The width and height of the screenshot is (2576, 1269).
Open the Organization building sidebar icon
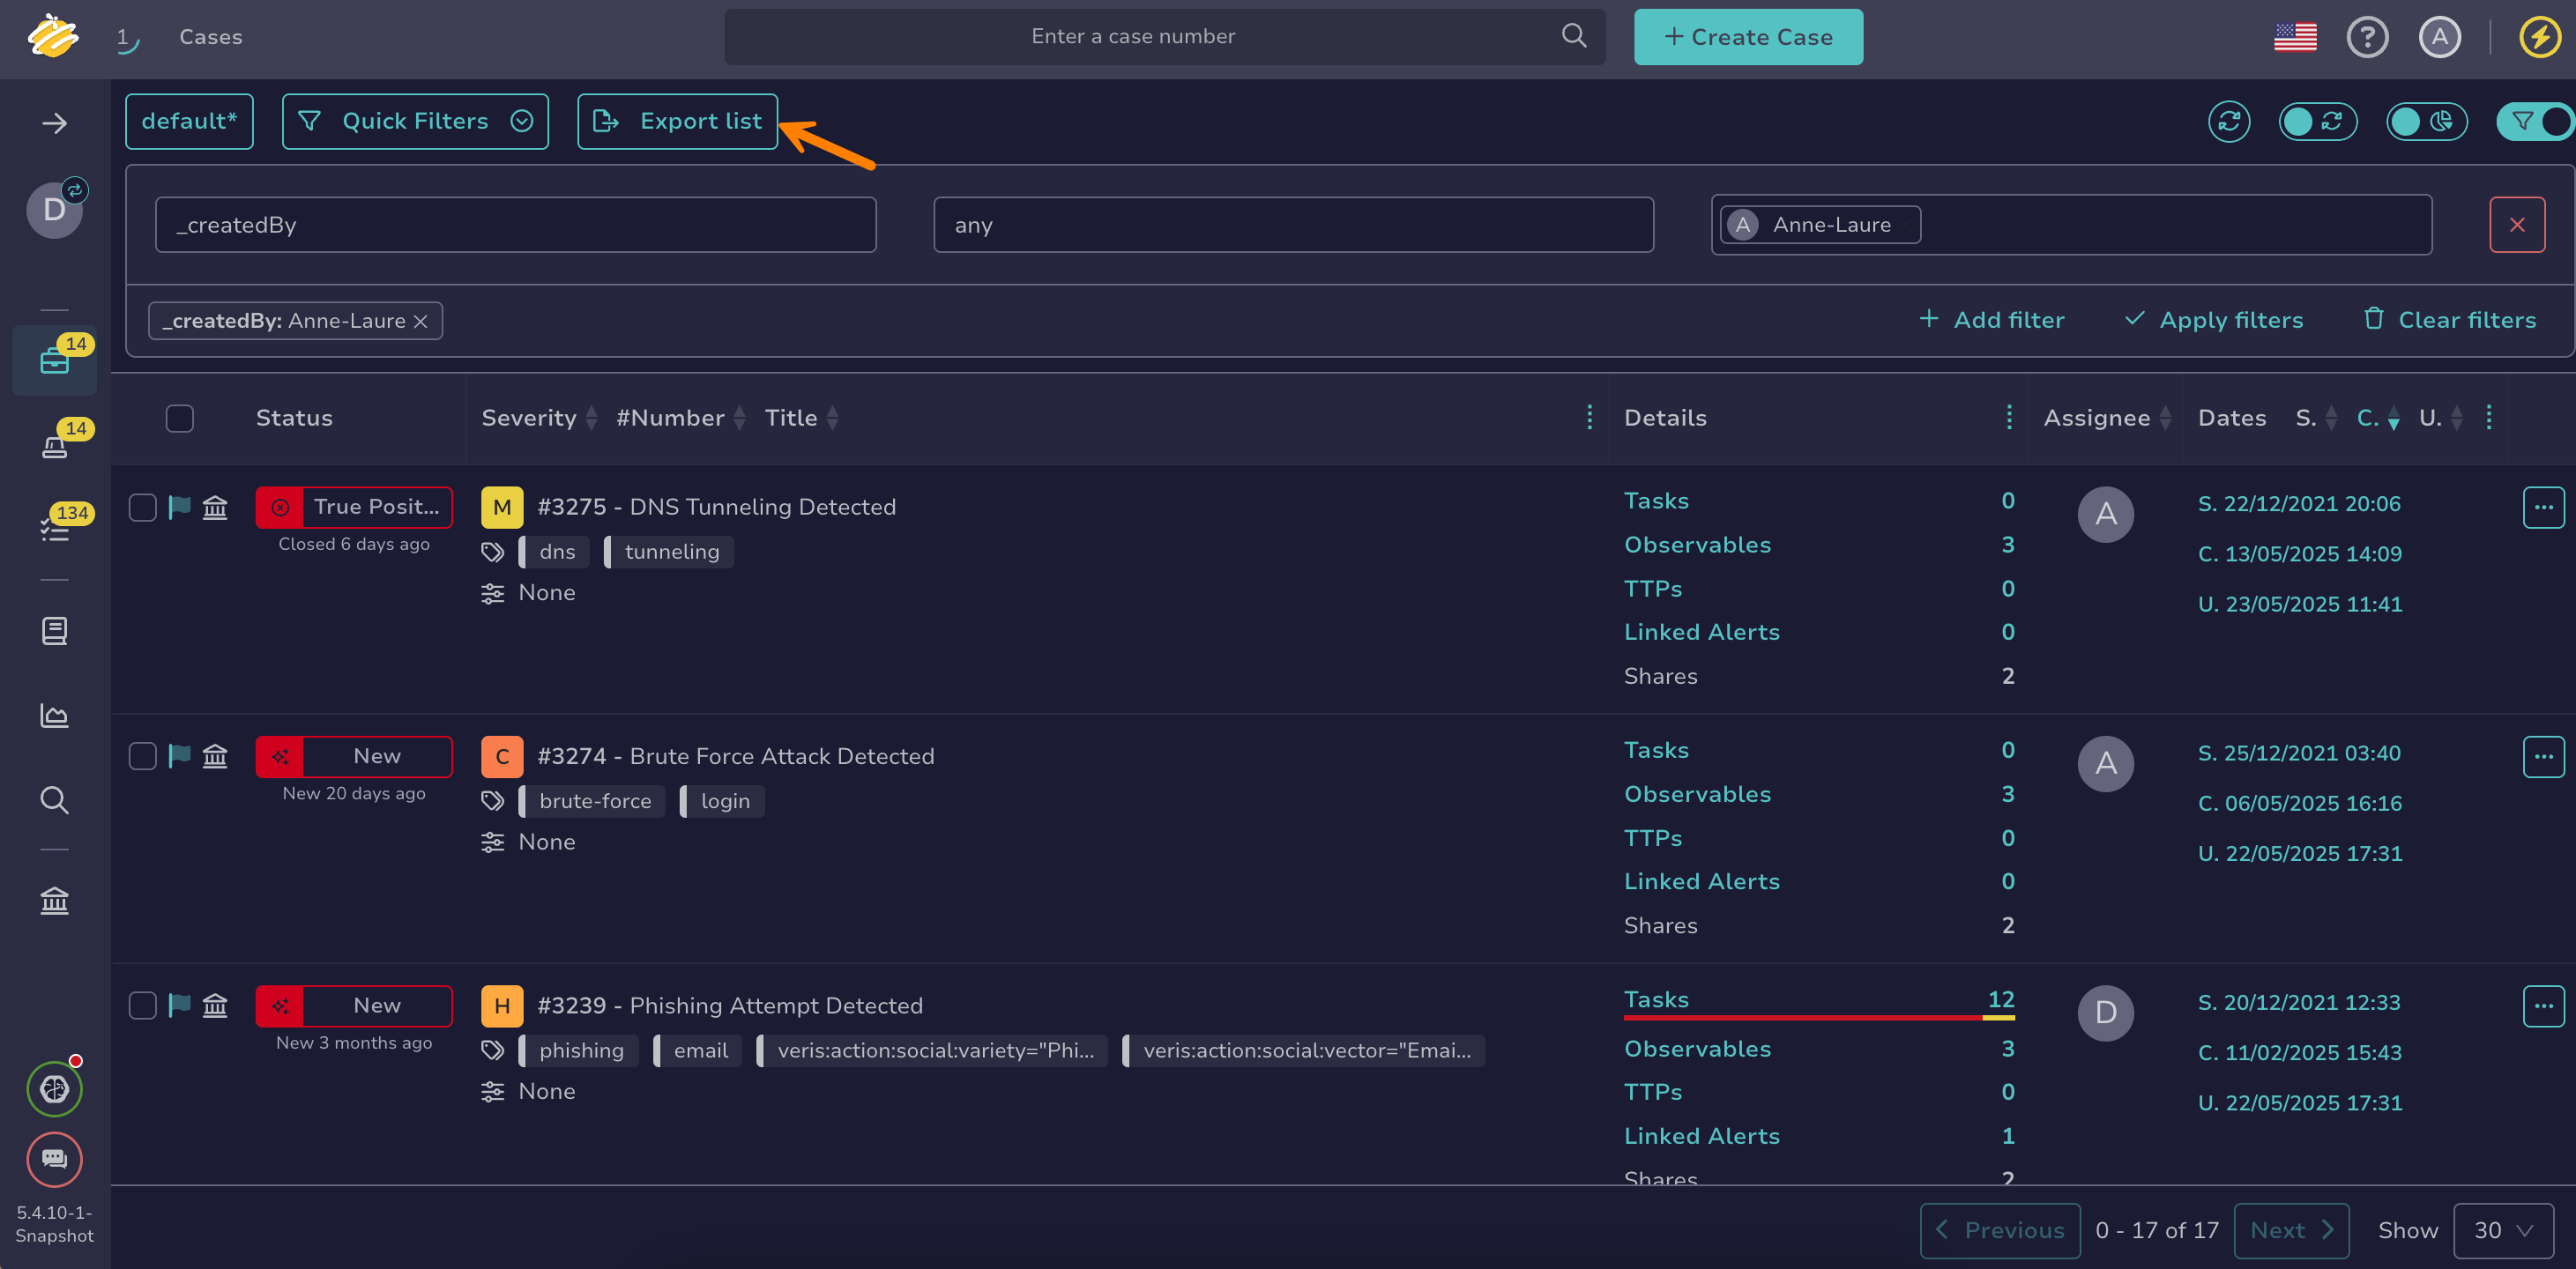(55, 901)
